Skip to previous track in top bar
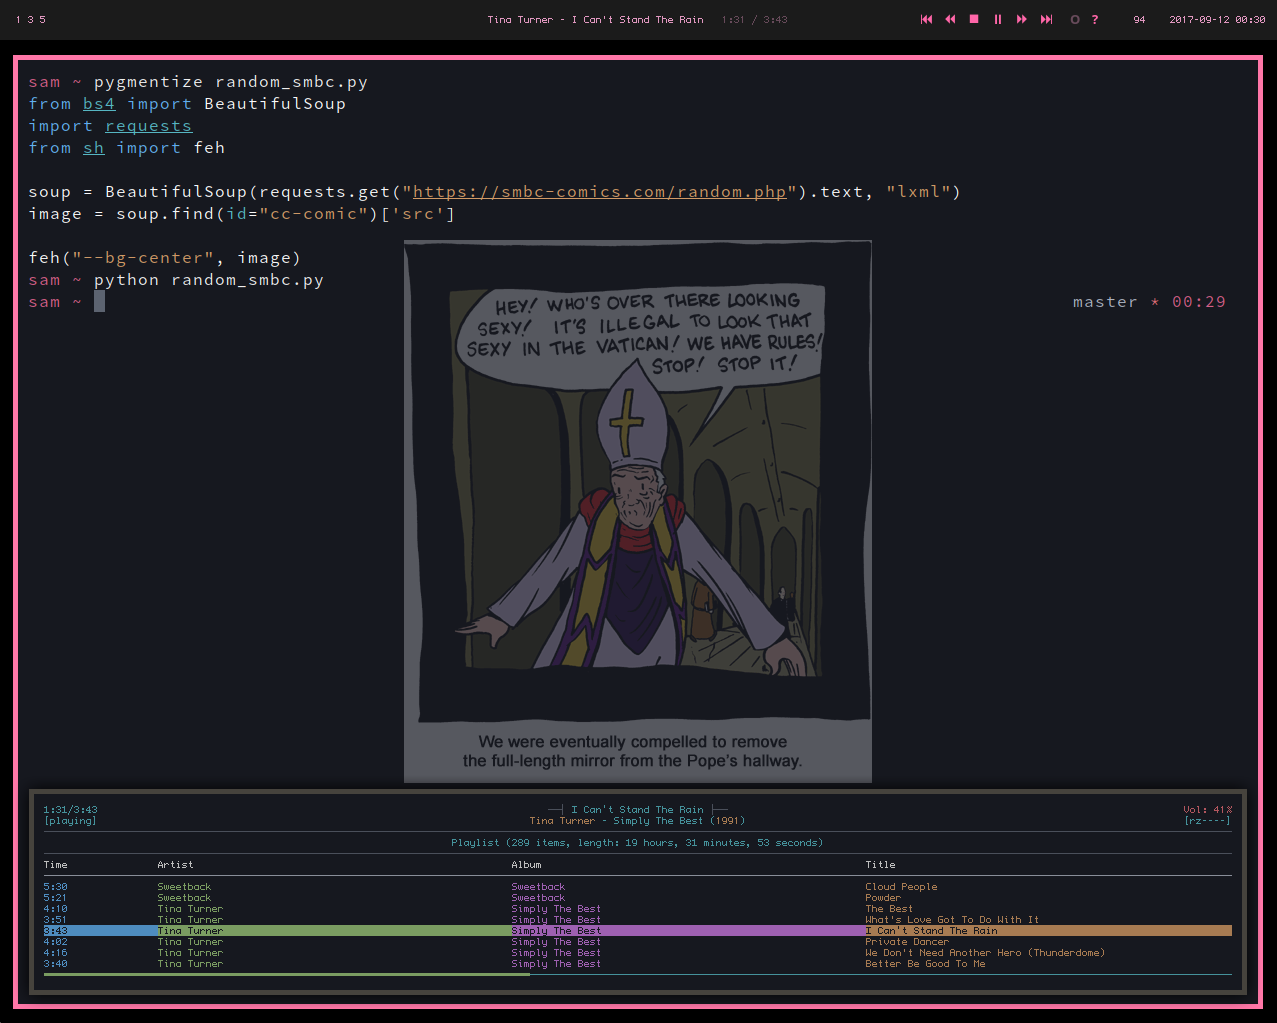This screenshot has height=1023, width=1277. pos(926,19)
